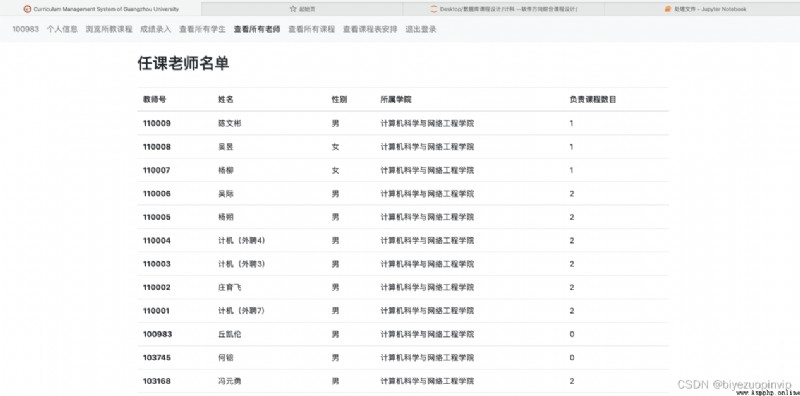Select teacher ID 110004 cell

(157, 240)
